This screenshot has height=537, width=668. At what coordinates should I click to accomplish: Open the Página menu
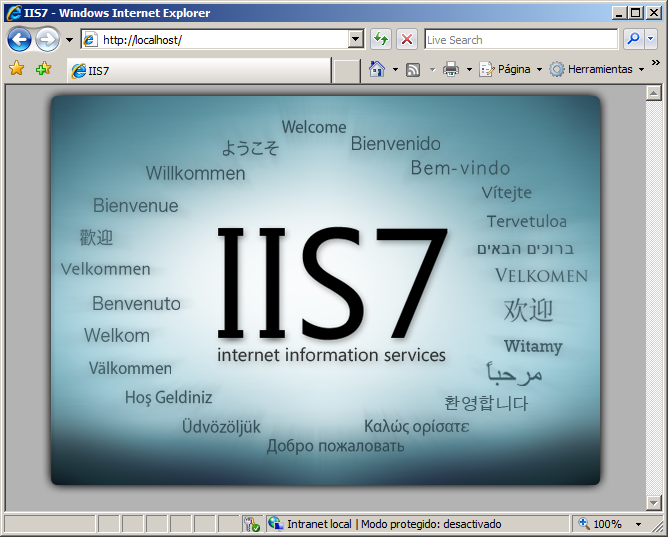pos(511,69)
